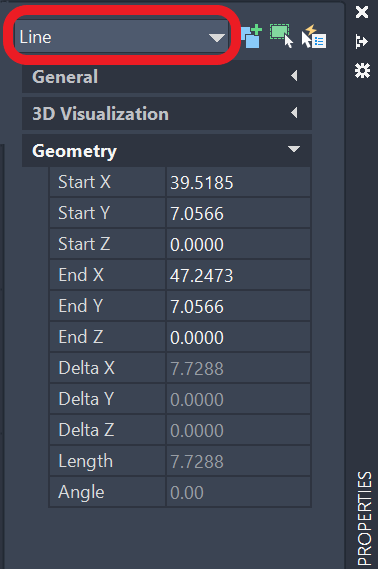This screenshot has height=569, width=378.
Task: Edit the Start X value 39.5185
Action: click(238, 182)
